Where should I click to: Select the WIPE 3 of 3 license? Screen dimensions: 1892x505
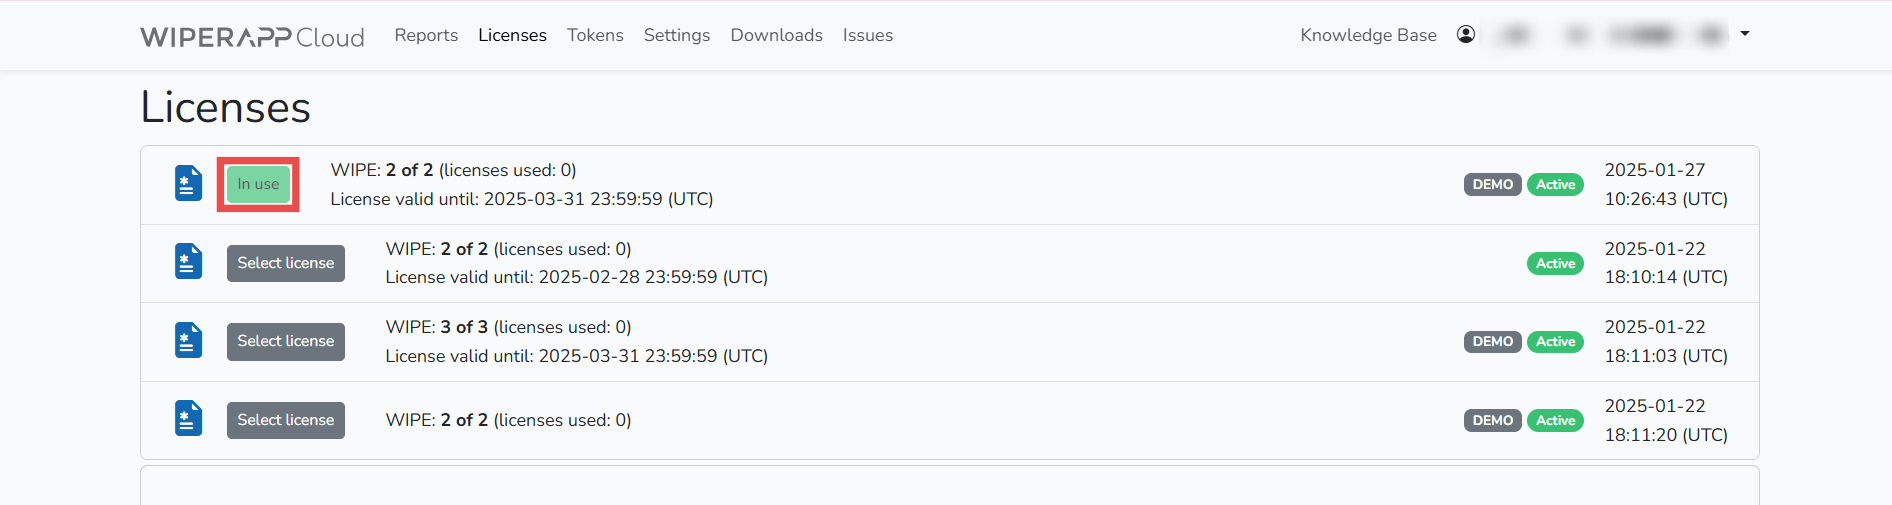tap(286, 341)
